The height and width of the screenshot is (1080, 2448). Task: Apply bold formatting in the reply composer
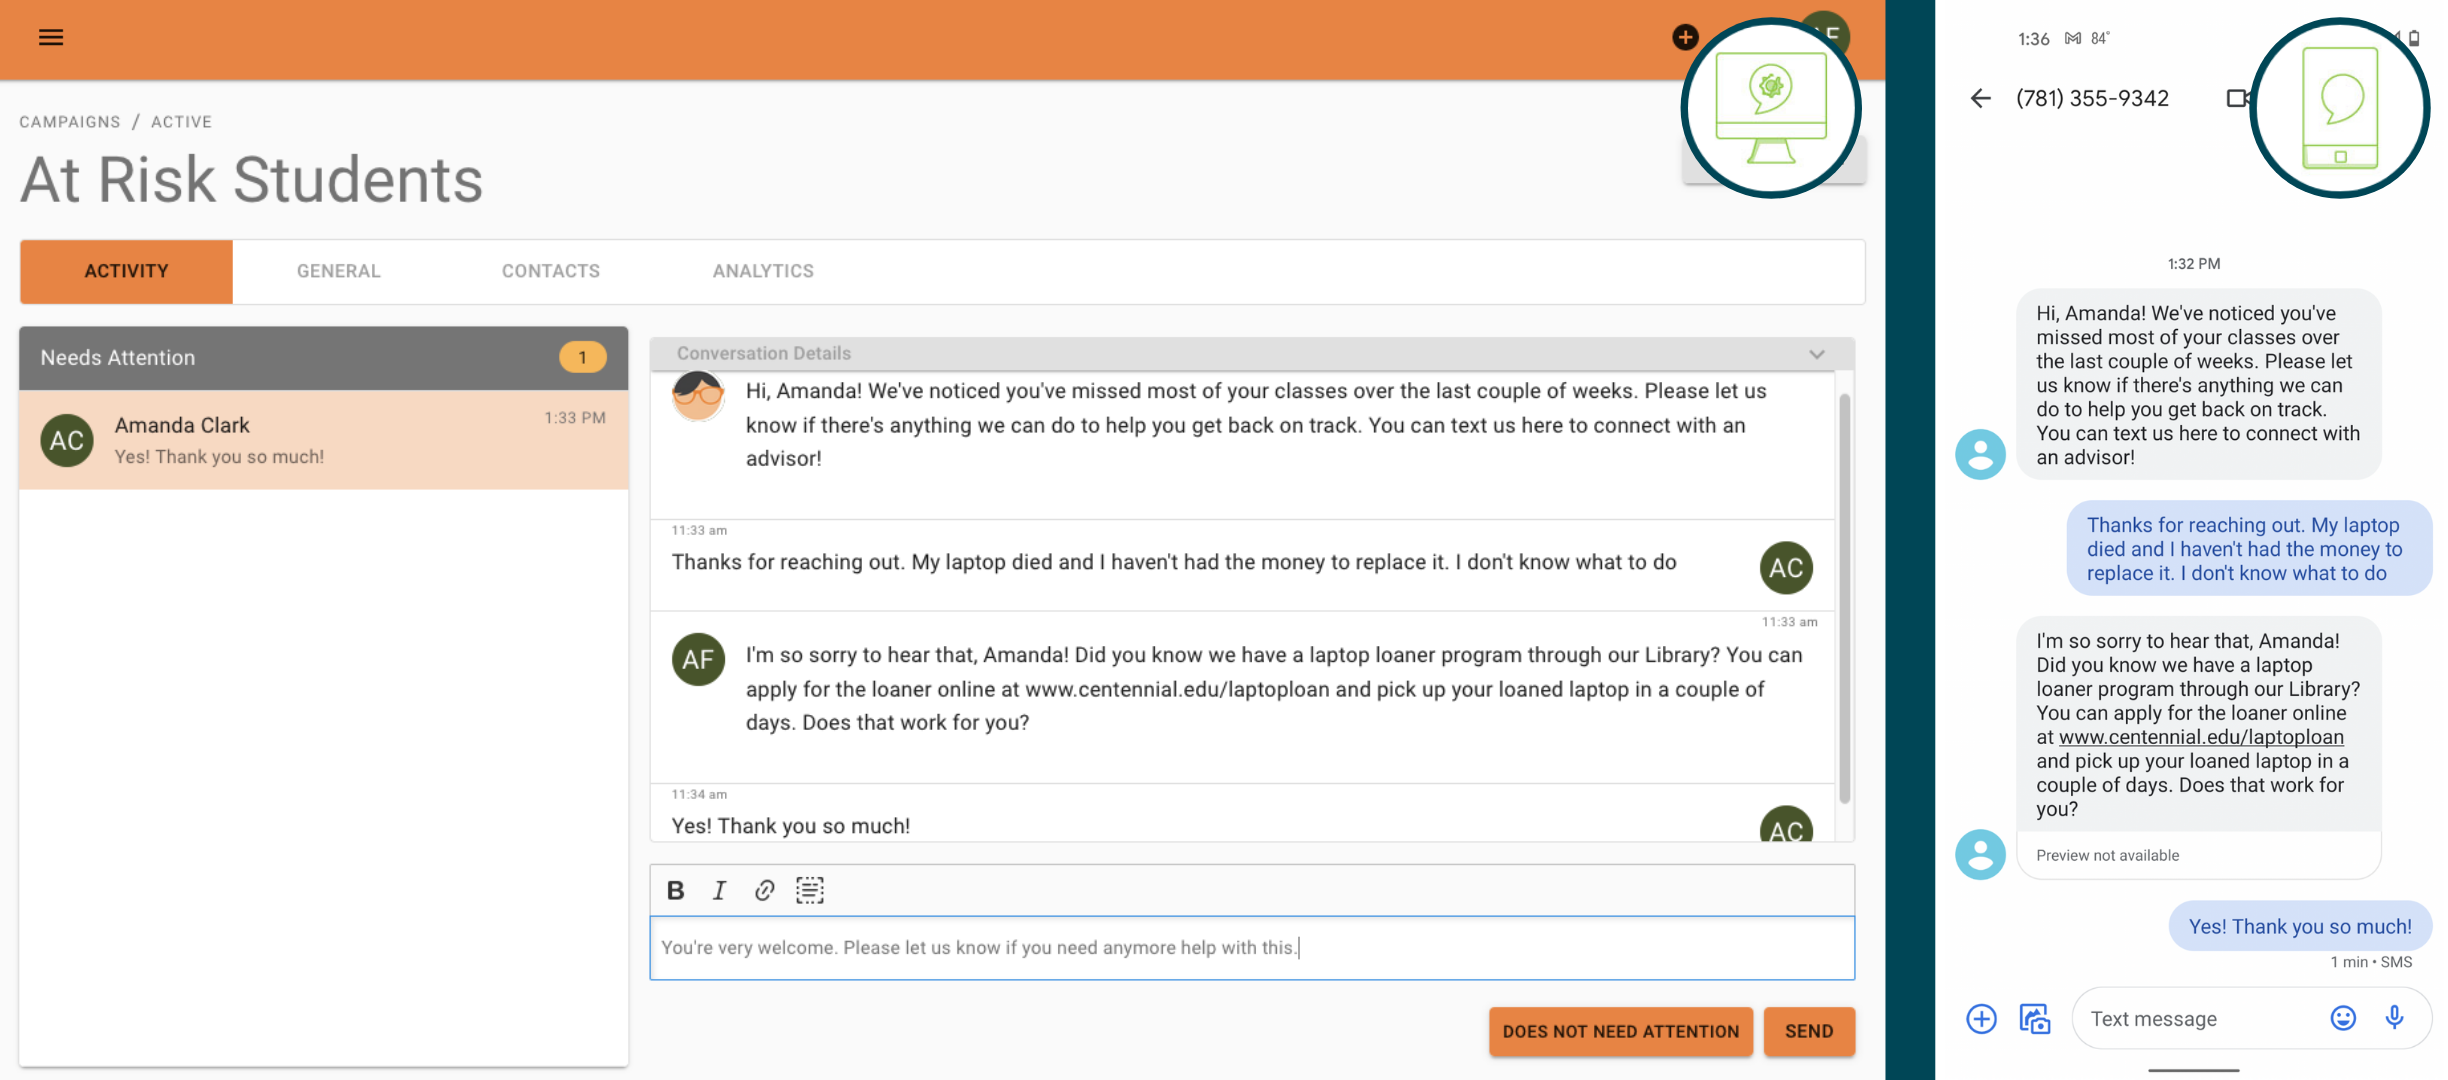676,890
